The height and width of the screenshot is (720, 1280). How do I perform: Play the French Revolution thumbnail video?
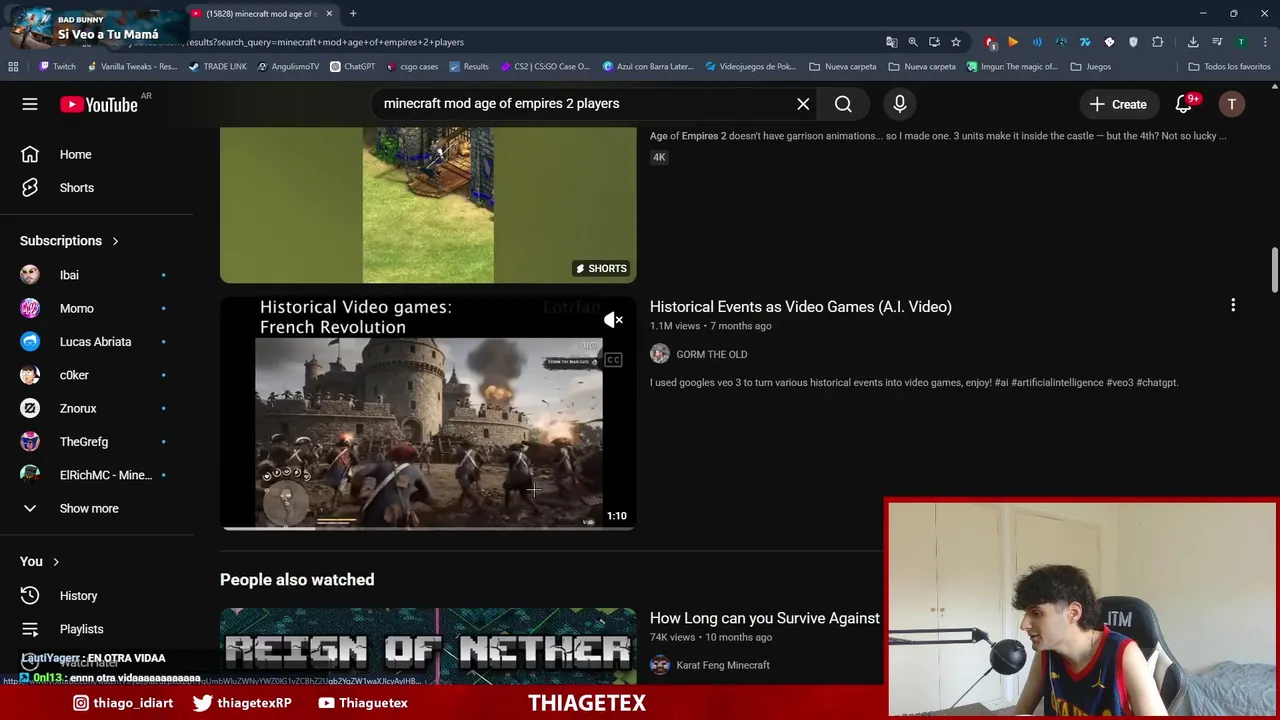pyautogui.click(x=428, y=413)
